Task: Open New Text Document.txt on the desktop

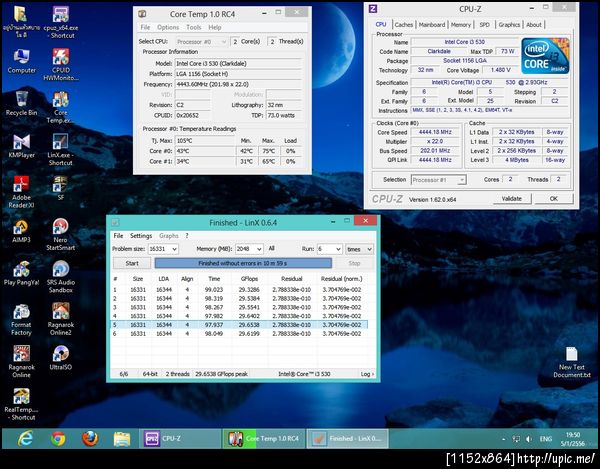Action: point(572,362)
